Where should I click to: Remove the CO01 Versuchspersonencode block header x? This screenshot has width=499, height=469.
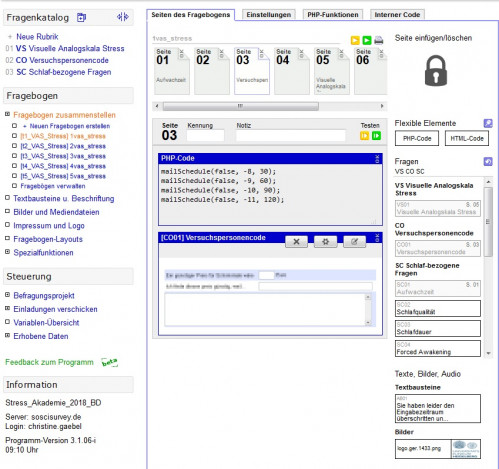coord(377,236)
